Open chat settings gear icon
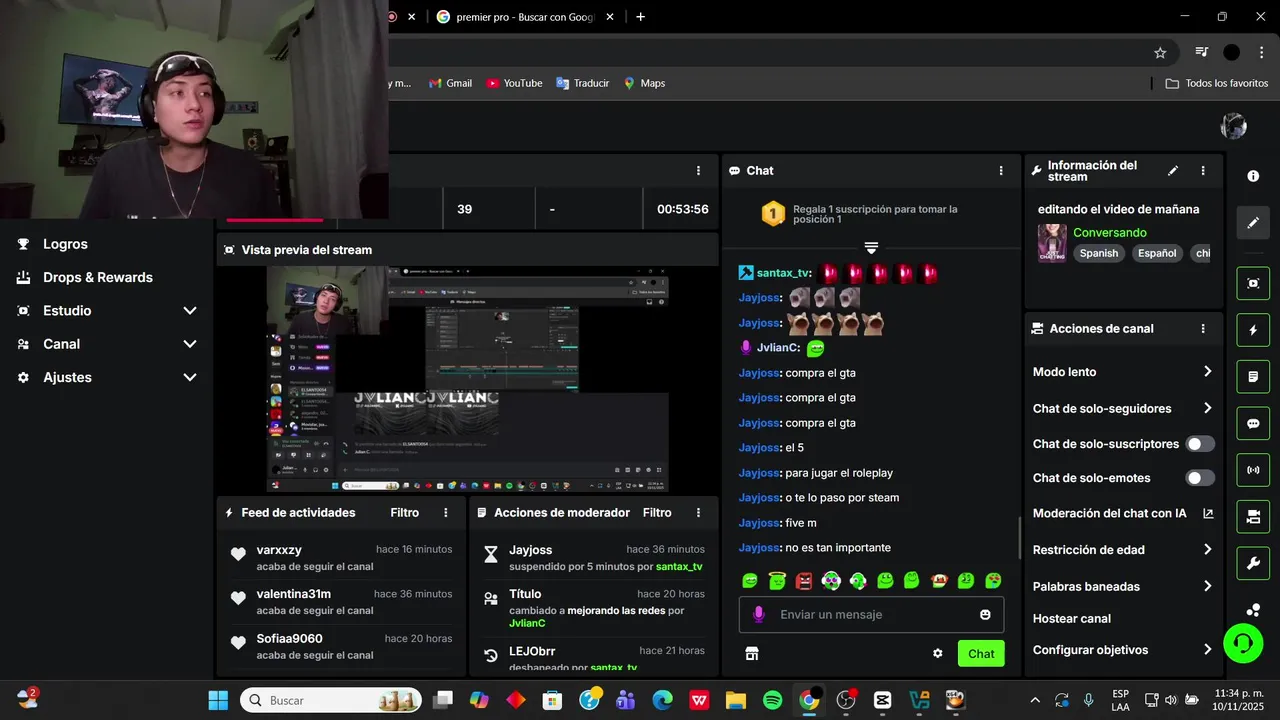Screen dimensions: 1280x720 pos(938,653)
